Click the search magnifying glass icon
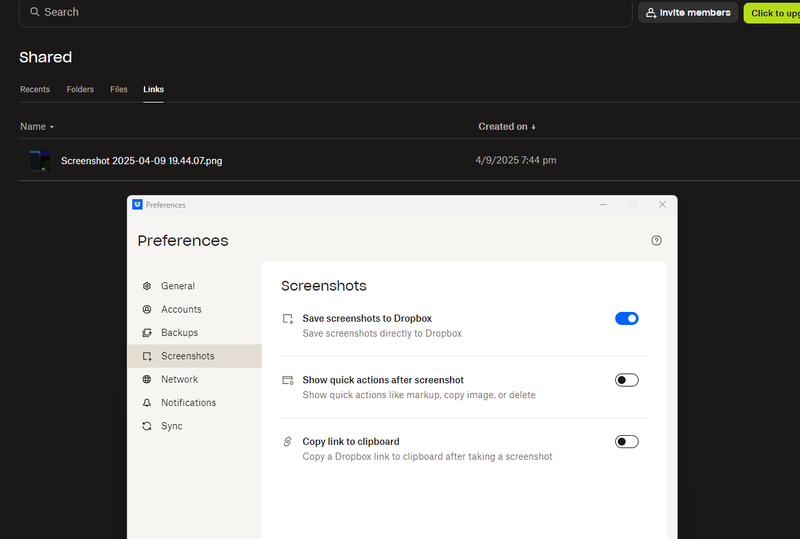Image resolution: width=800 pixels, height=539 pixels. [35, 12]
